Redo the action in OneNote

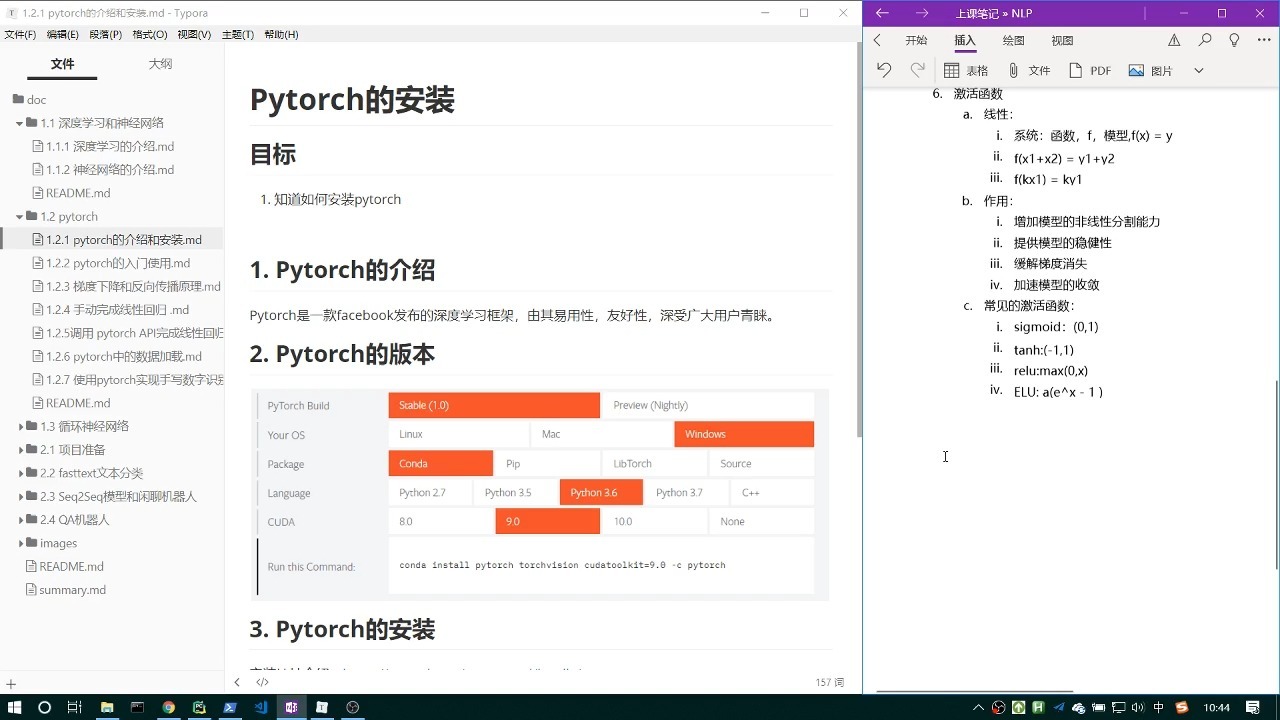[x=917, y=70]
